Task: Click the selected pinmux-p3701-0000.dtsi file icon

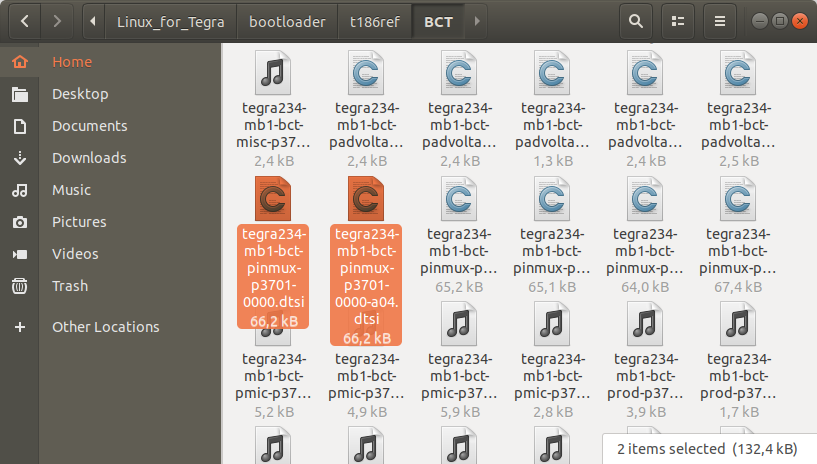Action: point(273,198)
